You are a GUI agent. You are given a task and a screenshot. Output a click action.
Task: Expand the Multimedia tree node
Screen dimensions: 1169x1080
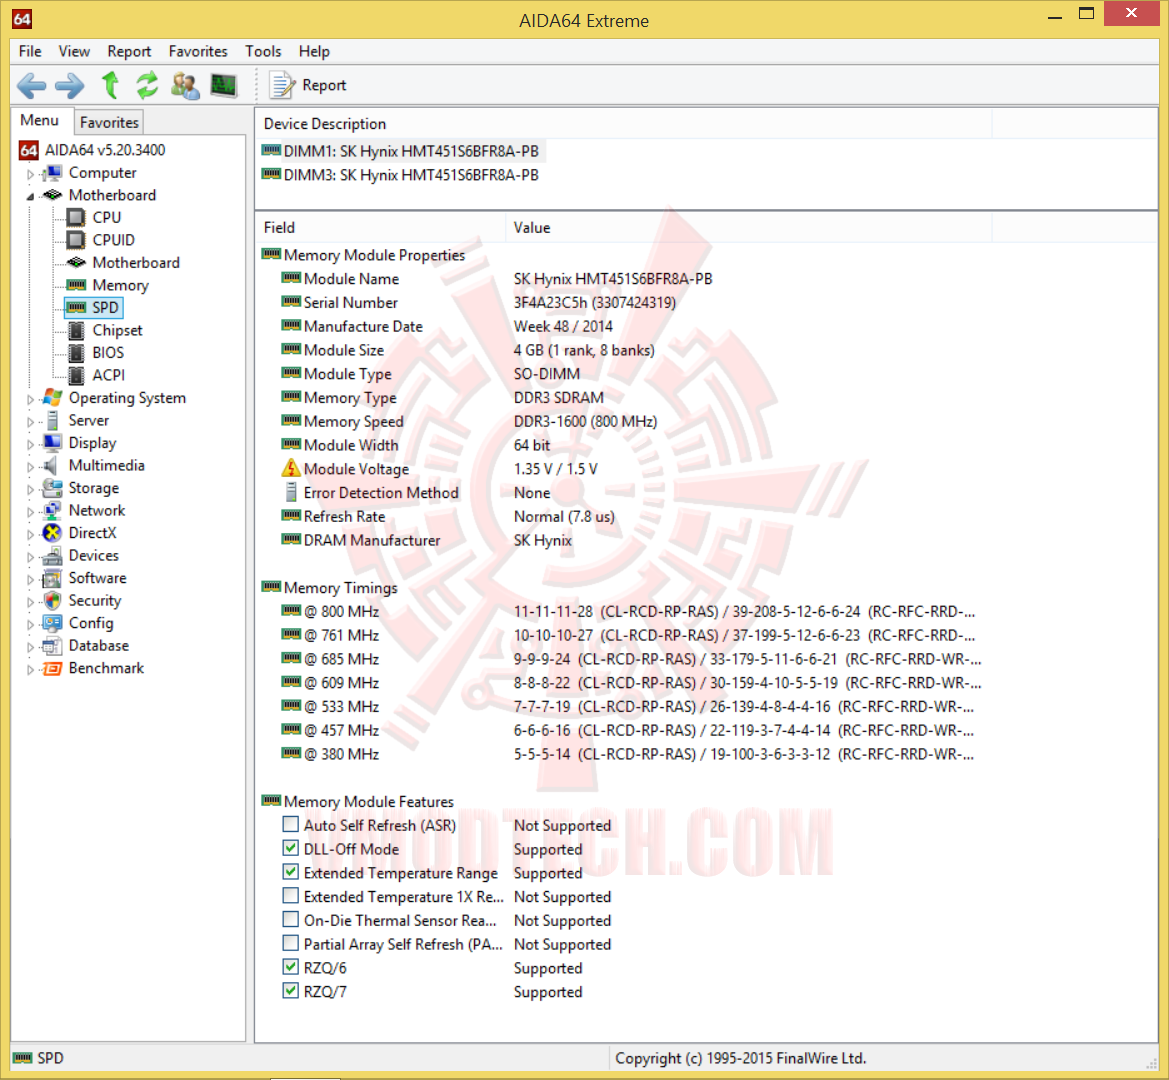[x=30, y=467]
